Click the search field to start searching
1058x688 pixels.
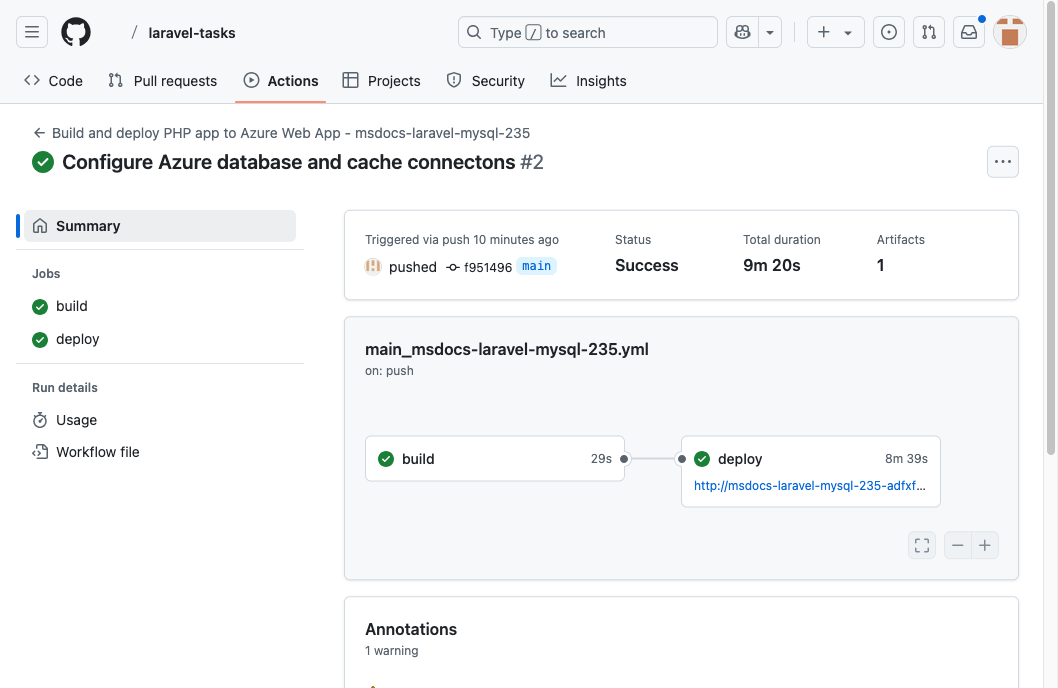(587, 31)
